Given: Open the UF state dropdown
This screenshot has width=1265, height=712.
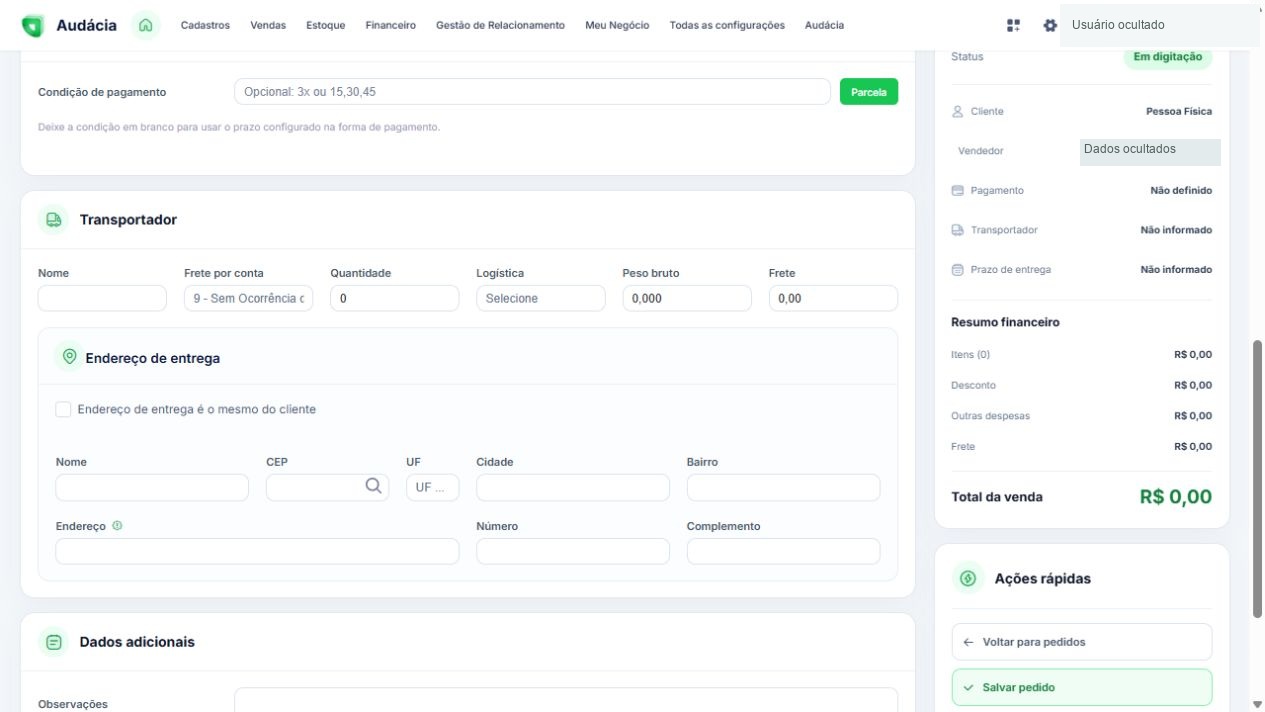Looking at the screenshot, I should [x=433, y=487].
